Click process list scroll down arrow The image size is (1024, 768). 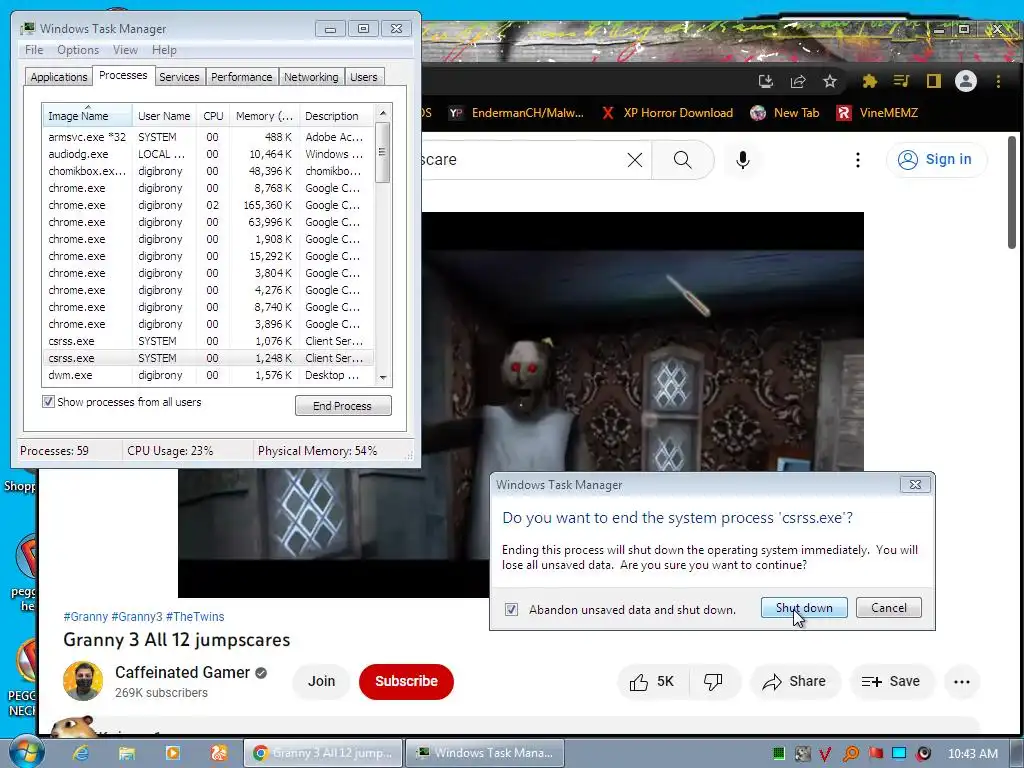[x=383, y=377]
